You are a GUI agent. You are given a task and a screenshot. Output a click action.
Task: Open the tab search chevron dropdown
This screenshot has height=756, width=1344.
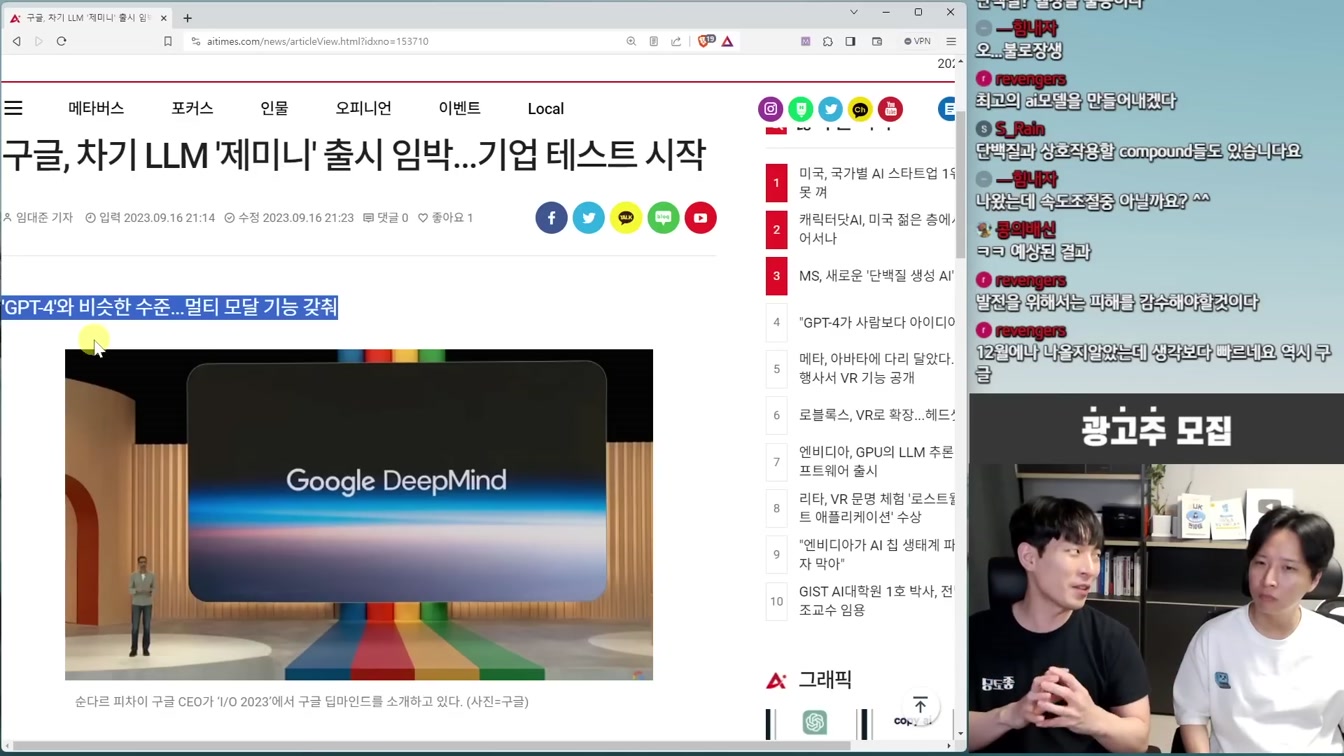[x=853, y=12]
